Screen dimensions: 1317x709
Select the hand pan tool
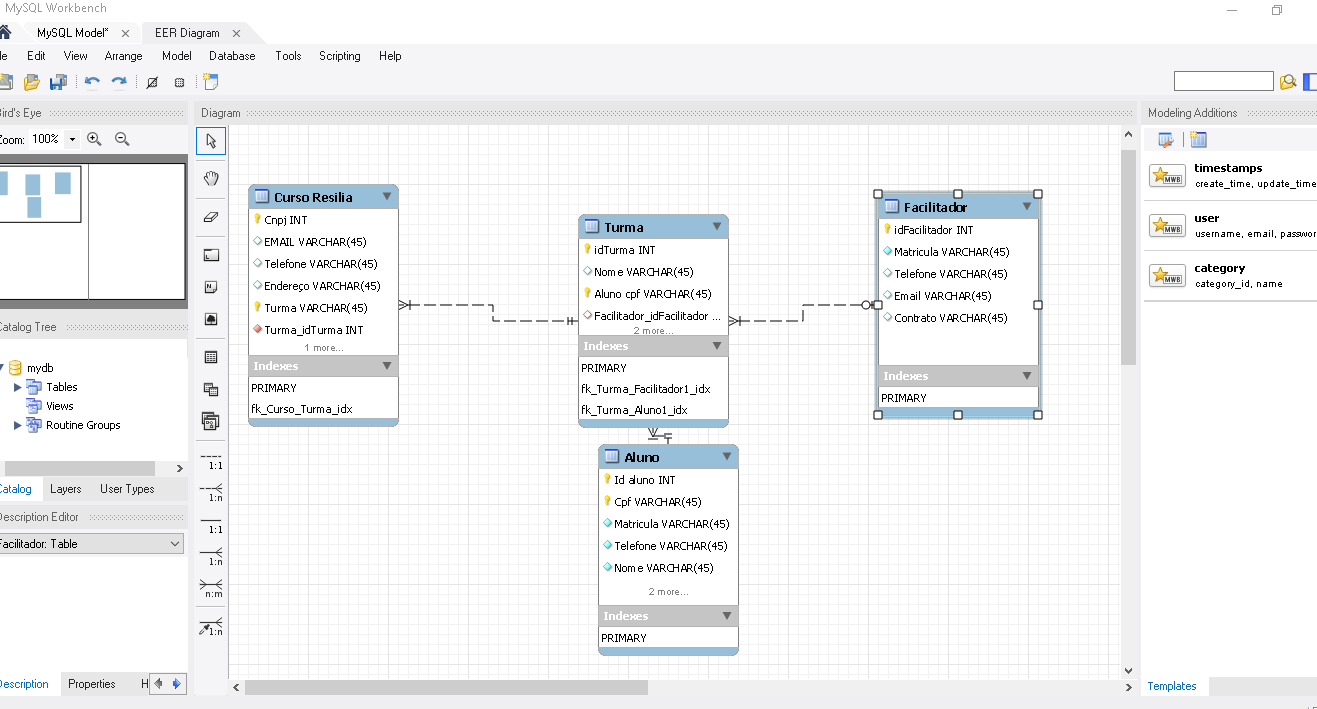point(211,179)
